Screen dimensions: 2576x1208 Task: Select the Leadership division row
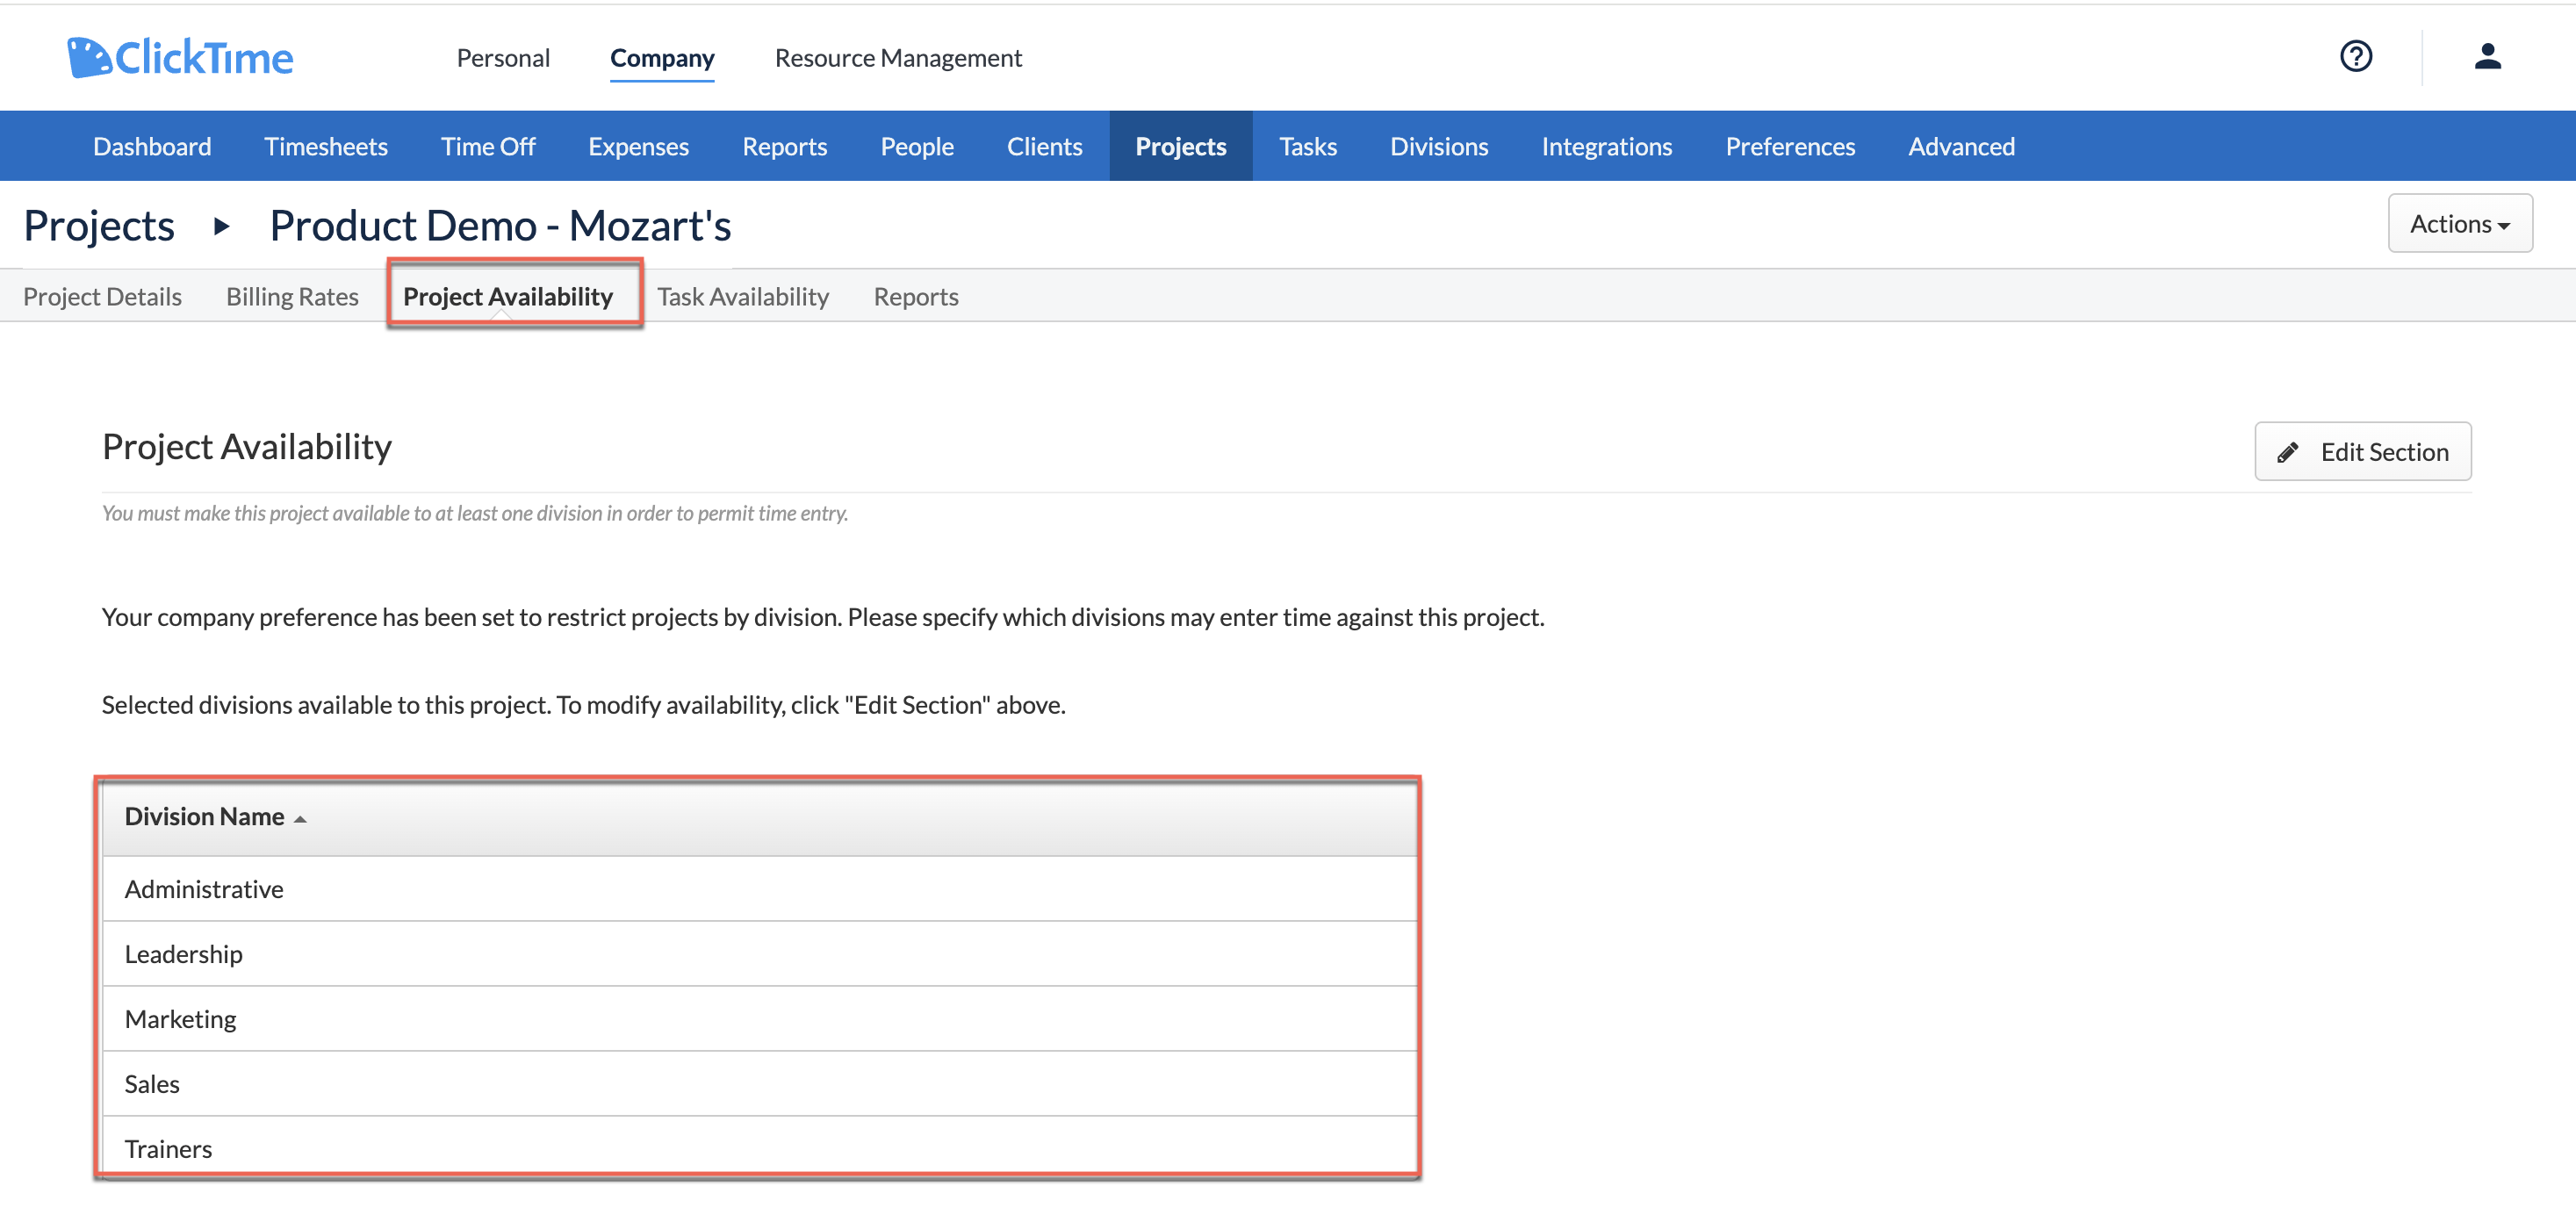(760, 954)
